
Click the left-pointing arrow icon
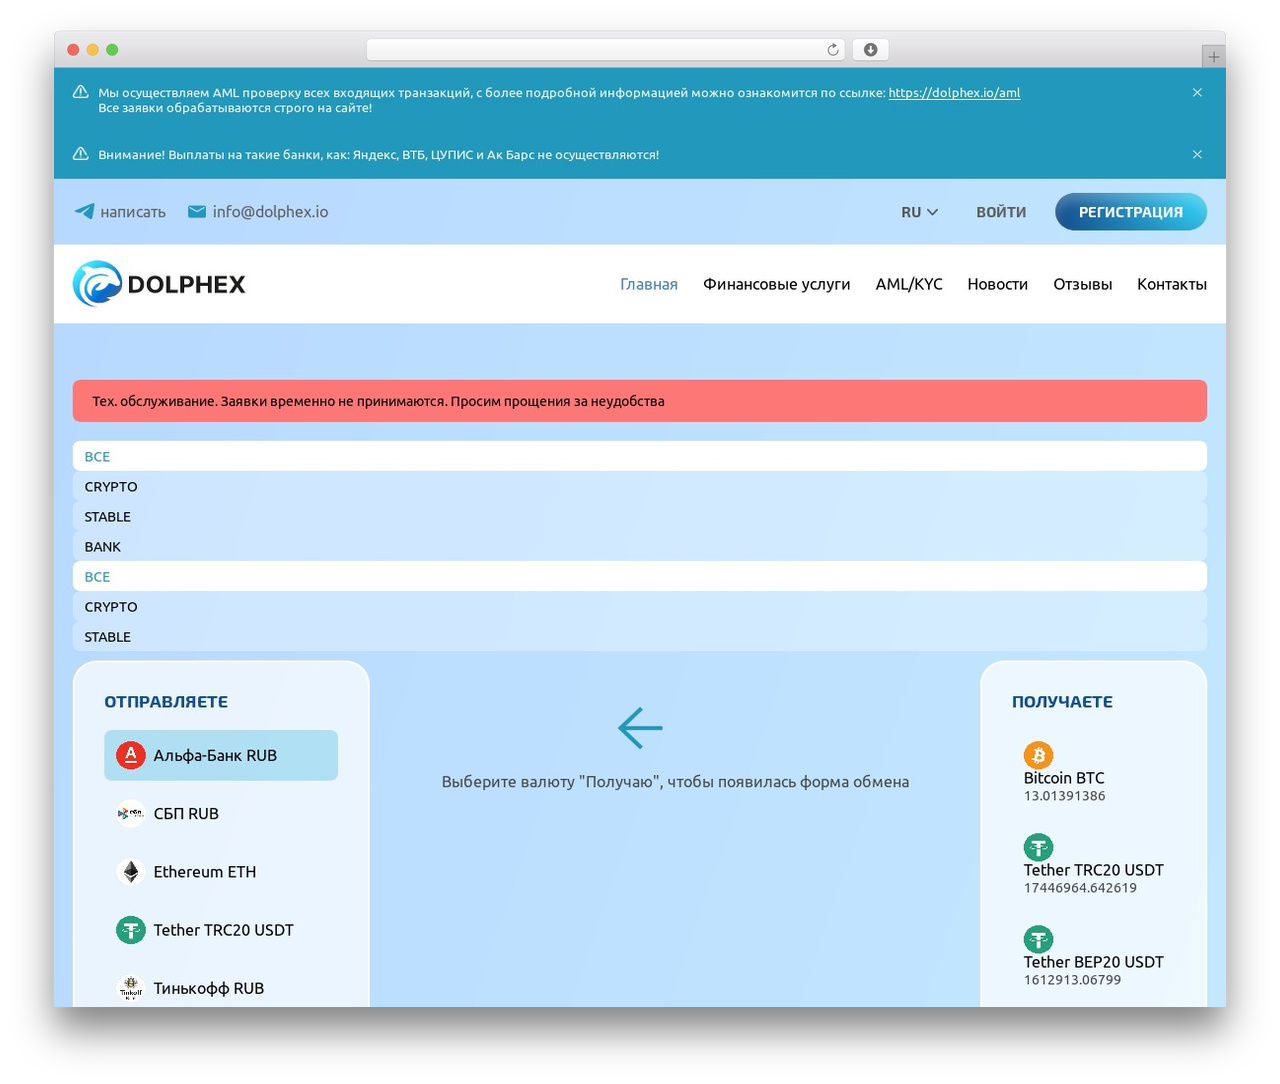pyautogui.click(x=640, y=728)
